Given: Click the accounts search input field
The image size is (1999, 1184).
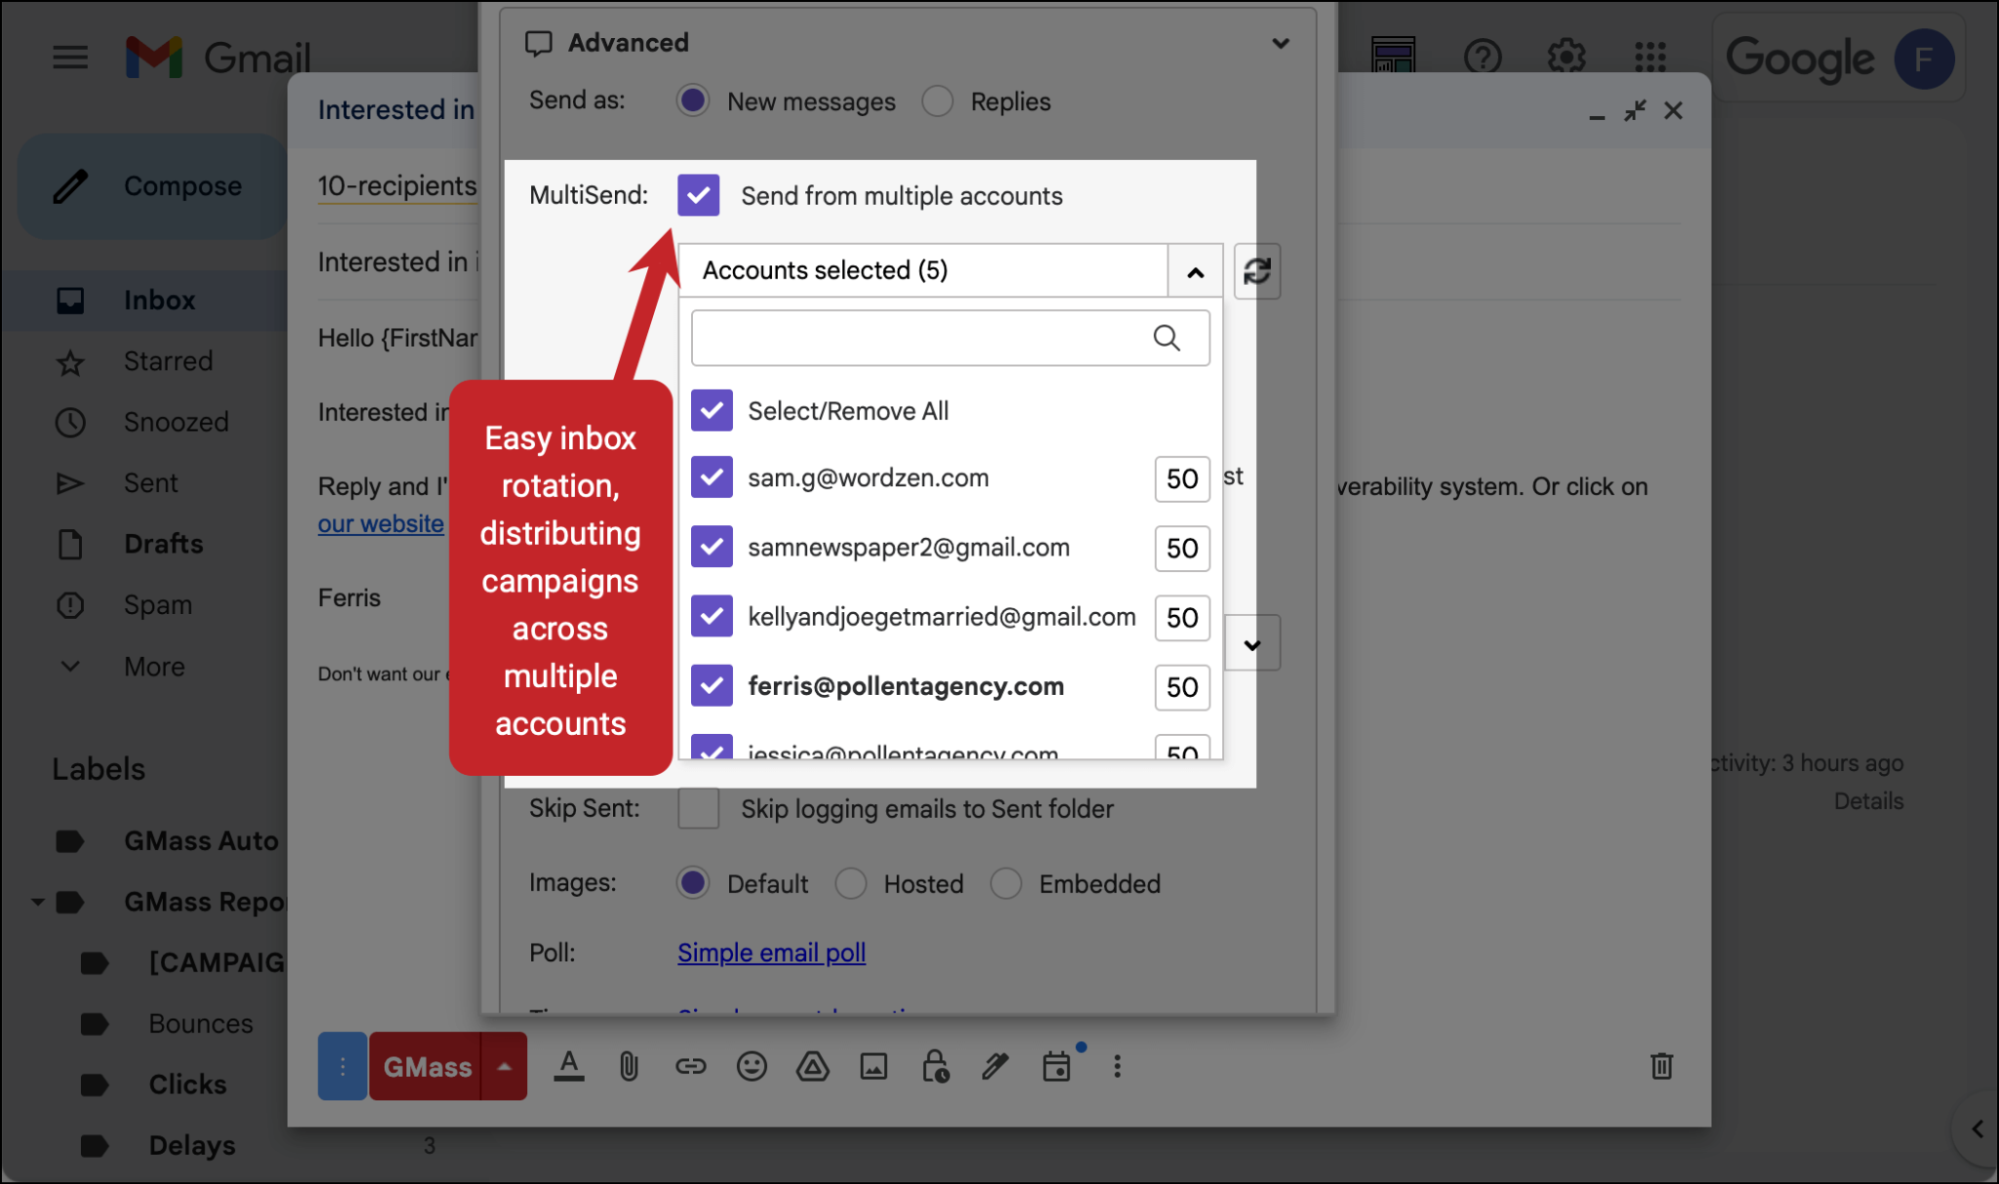Looking at the screenshot, I should coord(950,338).
